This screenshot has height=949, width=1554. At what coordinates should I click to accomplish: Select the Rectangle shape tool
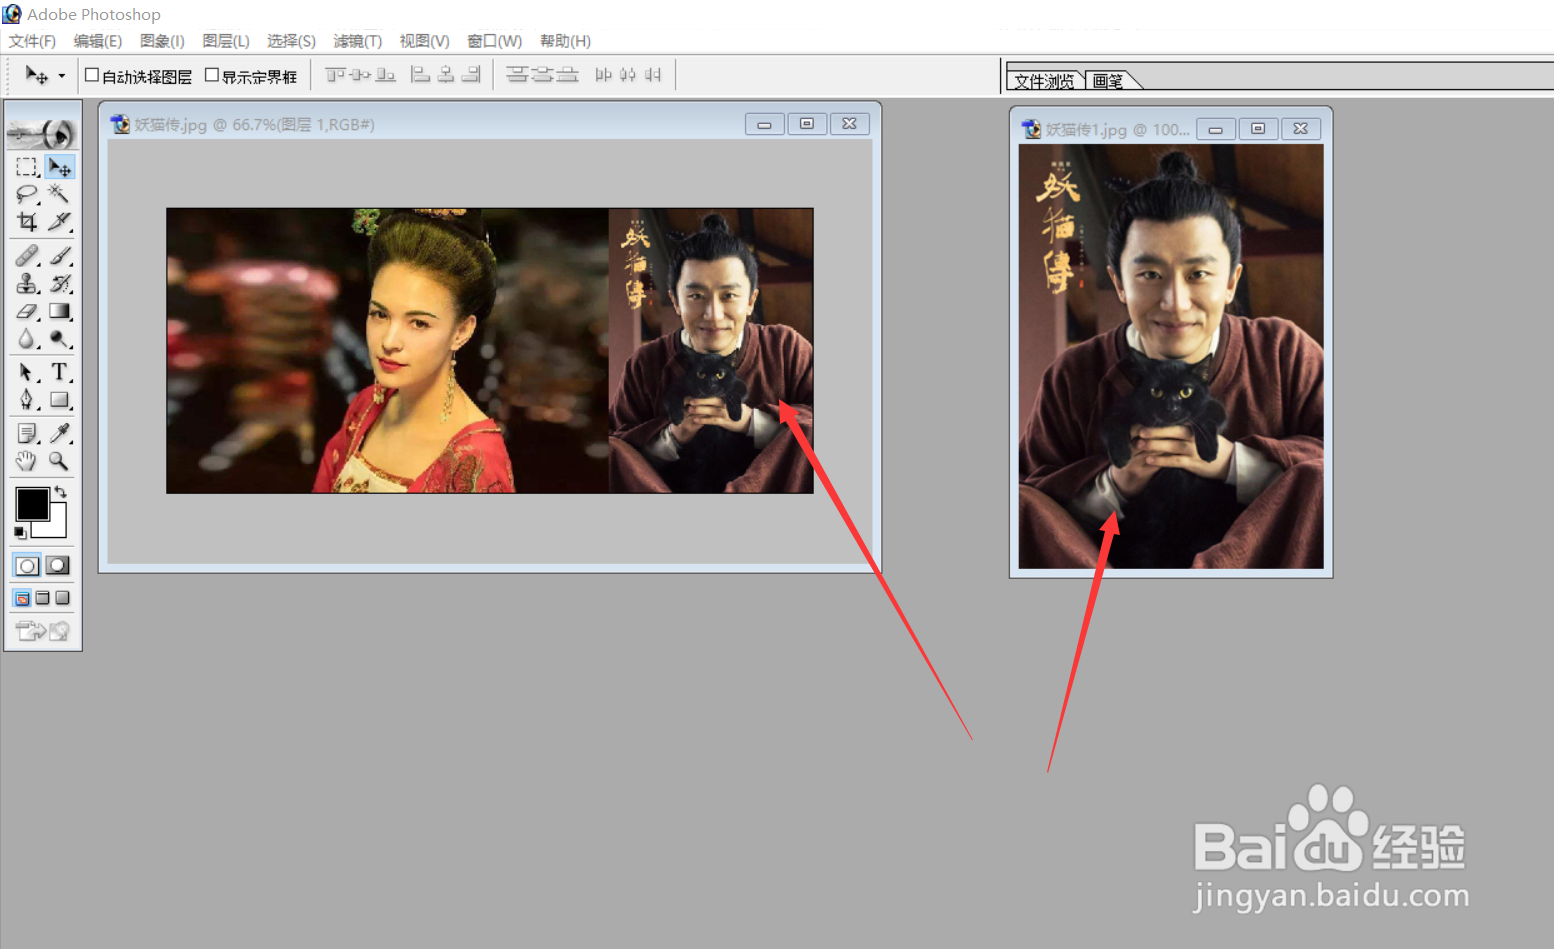click(x=60, y=400)
